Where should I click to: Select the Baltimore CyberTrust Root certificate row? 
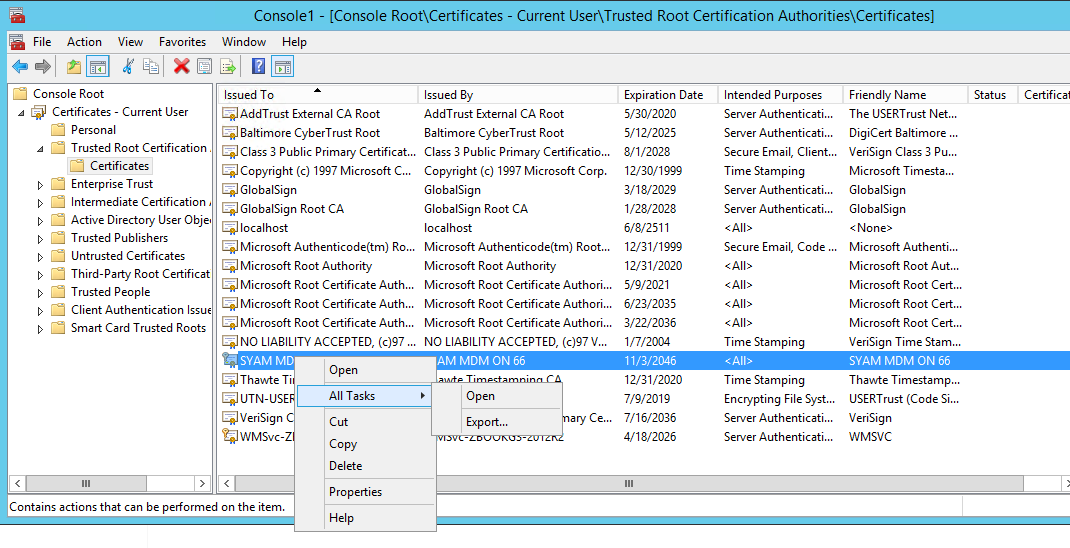click(309, 133)
